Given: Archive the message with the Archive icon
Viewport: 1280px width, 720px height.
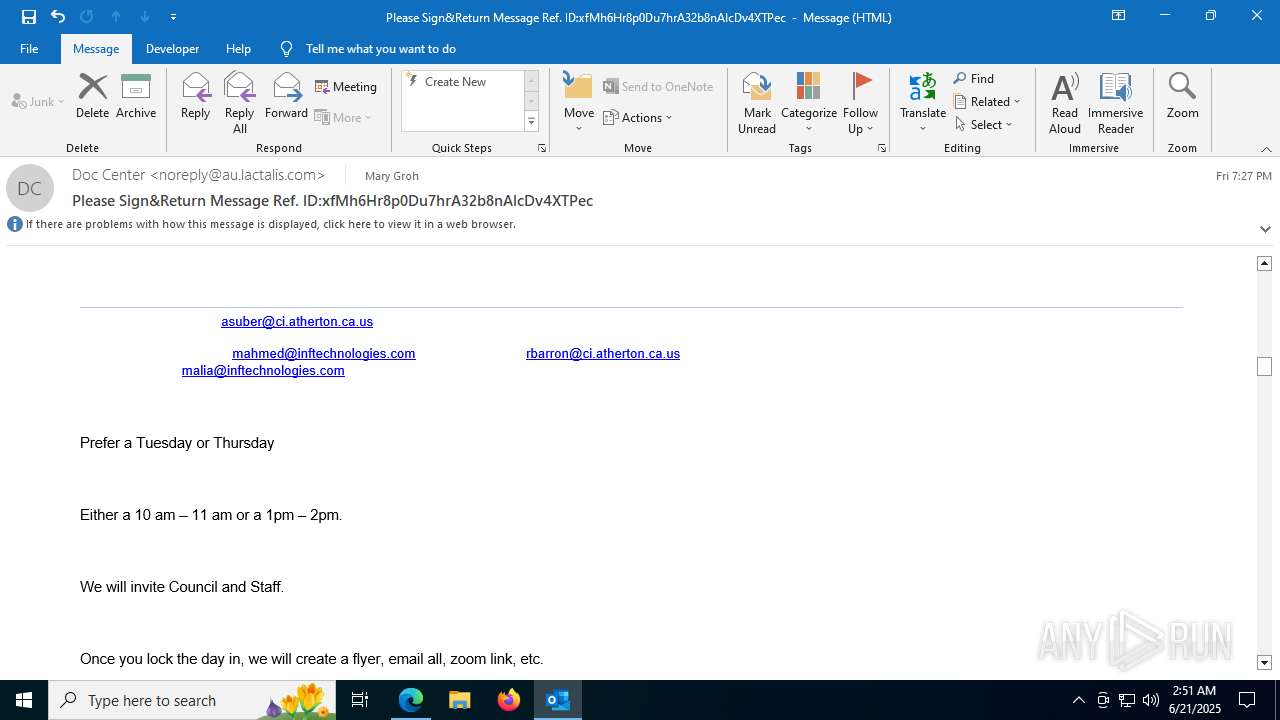Looking at the screenshot, I should pos(136,96).
